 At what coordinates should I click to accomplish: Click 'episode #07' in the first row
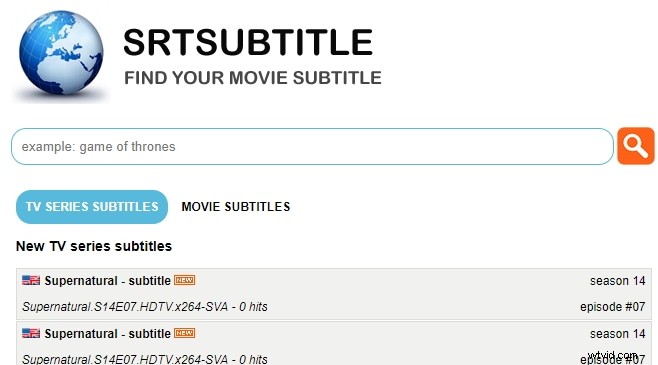613,307
